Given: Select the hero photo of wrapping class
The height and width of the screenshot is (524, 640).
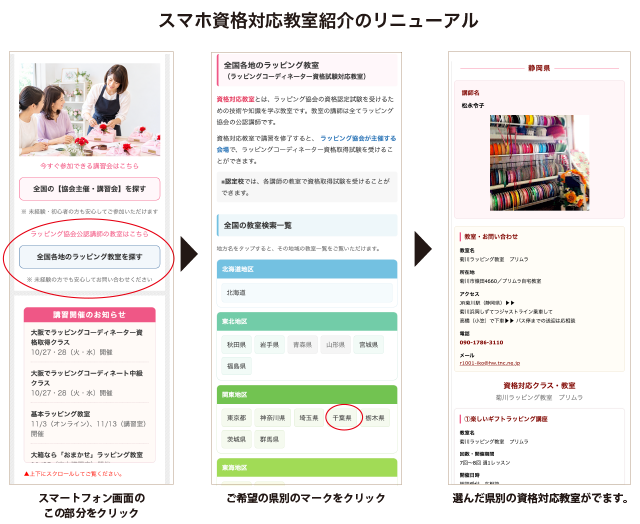Looking at the screenshot, I should point(89,109).
